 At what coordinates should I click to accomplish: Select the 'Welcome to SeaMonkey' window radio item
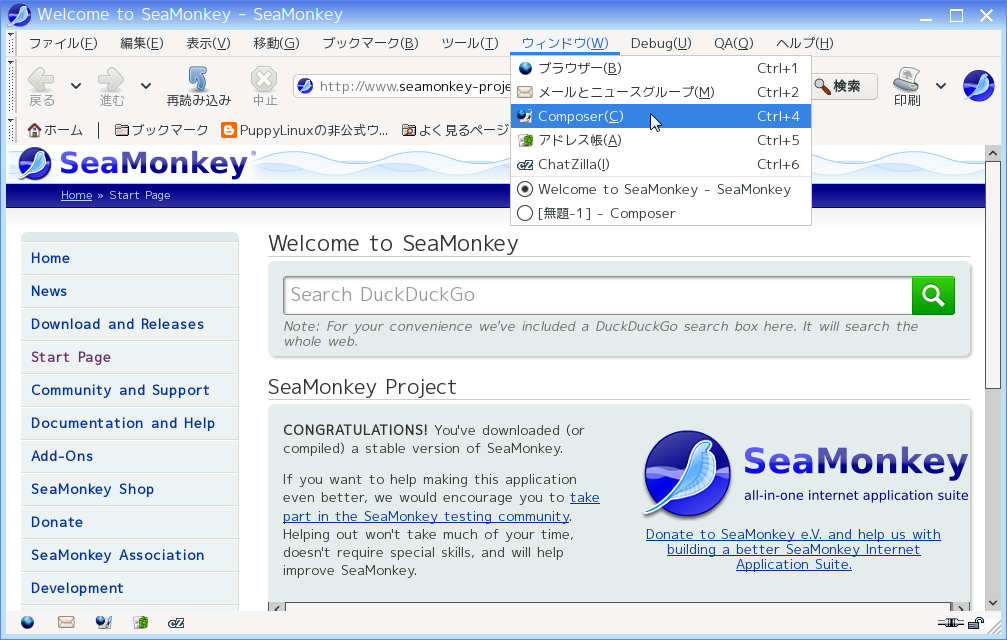[661, 189]
